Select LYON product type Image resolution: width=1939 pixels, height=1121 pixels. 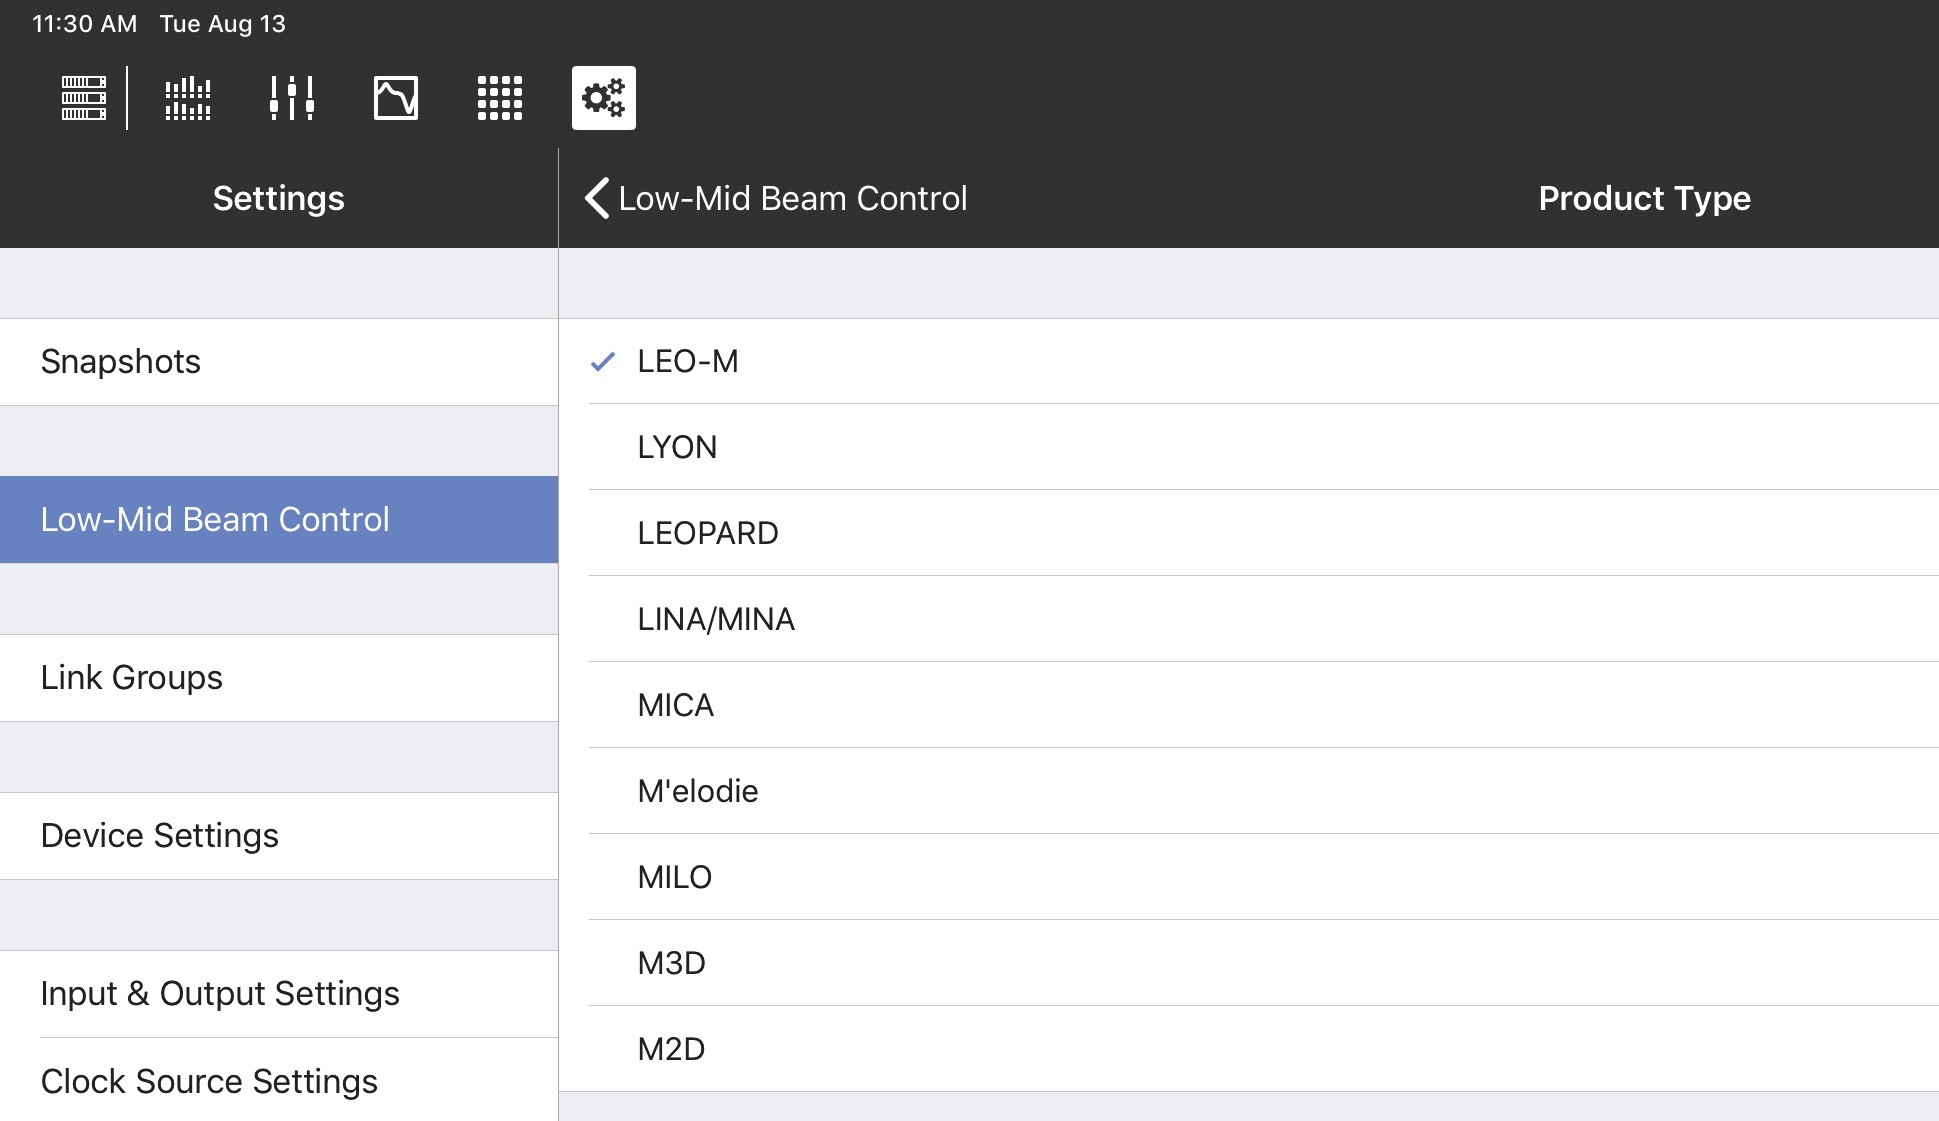[x=677, y=447]
